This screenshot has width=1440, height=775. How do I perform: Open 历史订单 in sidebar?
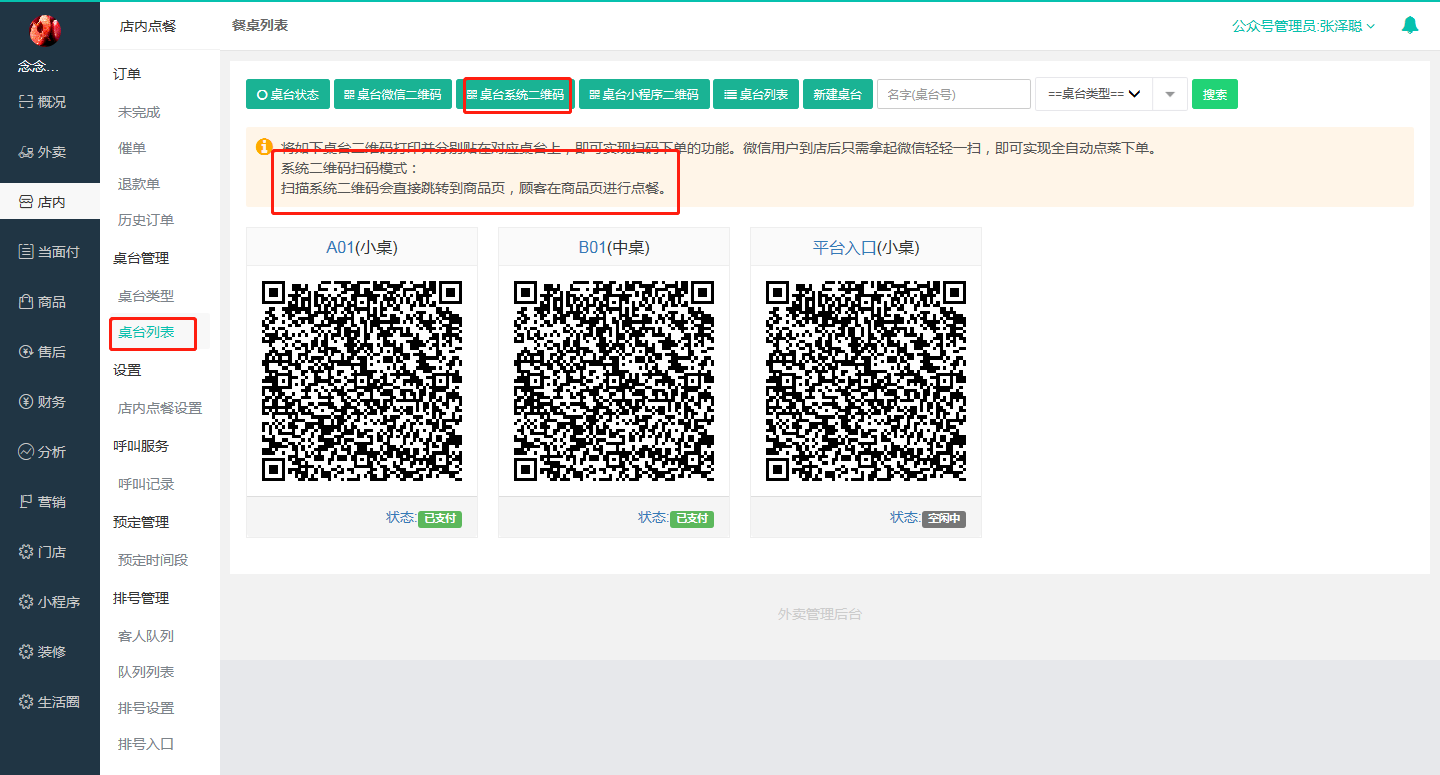(x=146, y=220)
